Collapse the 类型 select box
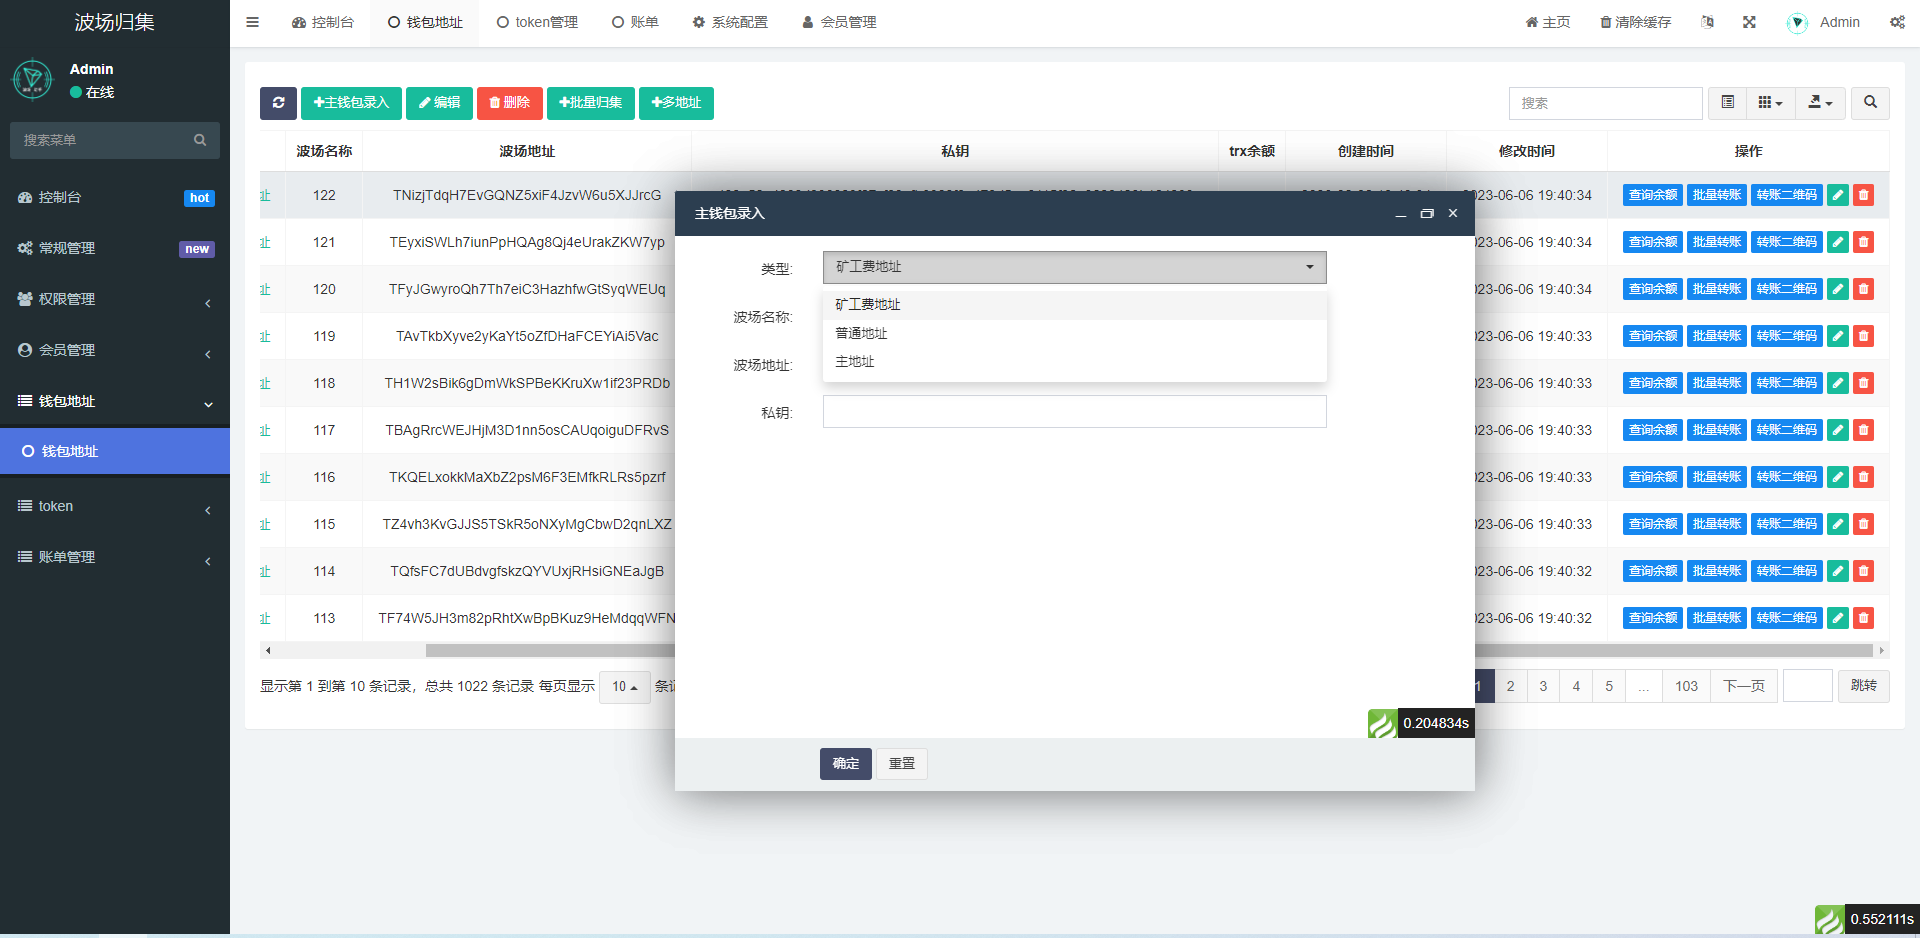1920x938 pixels. click(x=1074, y=267)
